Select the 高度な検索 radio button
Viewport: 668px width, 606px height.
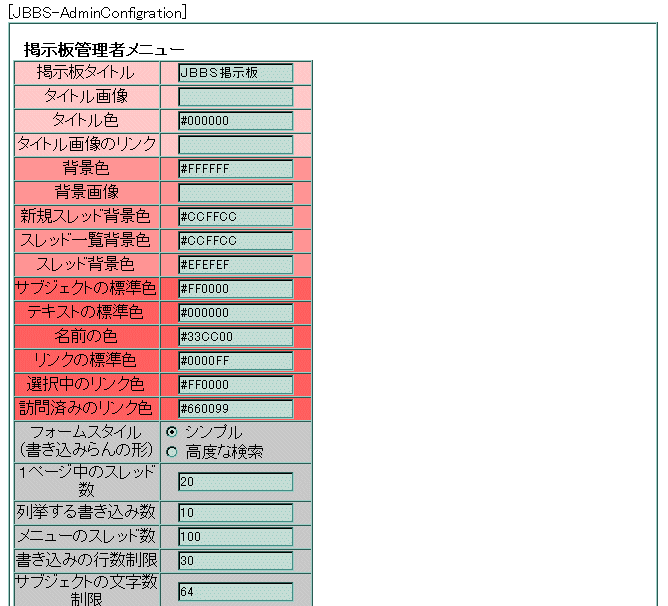tap(171, 452)
